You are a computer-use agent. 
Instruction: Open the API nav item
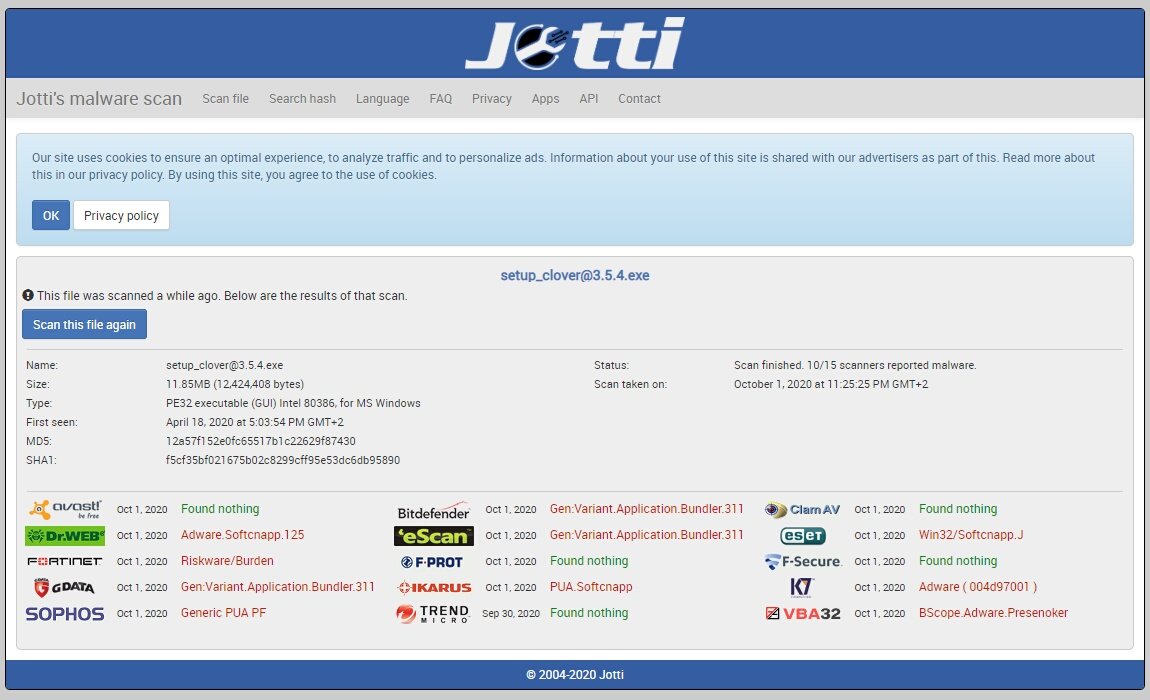[588, 98]
